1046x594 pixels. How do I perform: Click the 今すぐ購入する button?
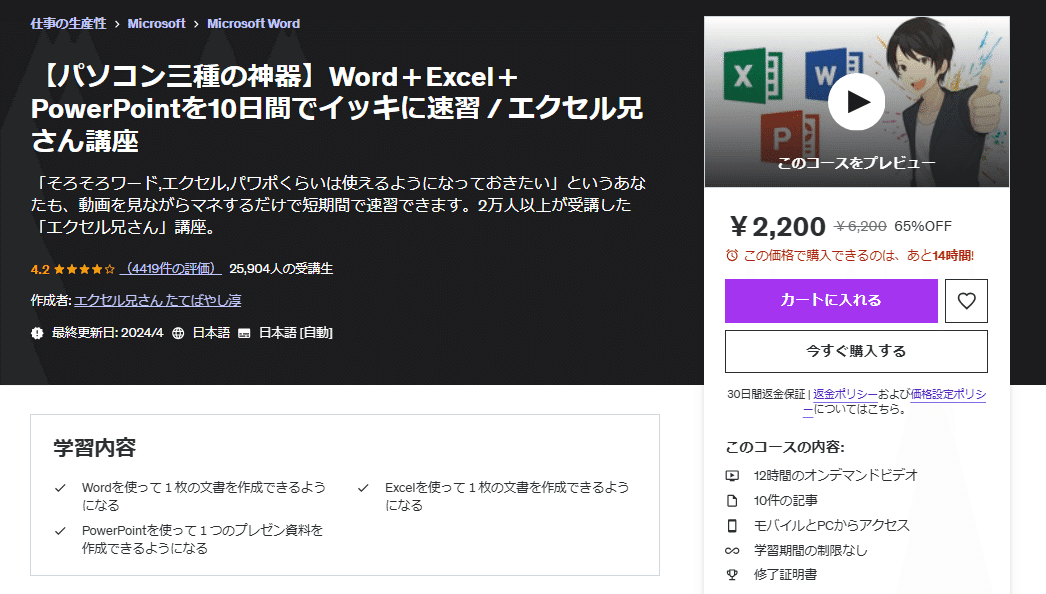pyautogui.click(x=856, y=351)
